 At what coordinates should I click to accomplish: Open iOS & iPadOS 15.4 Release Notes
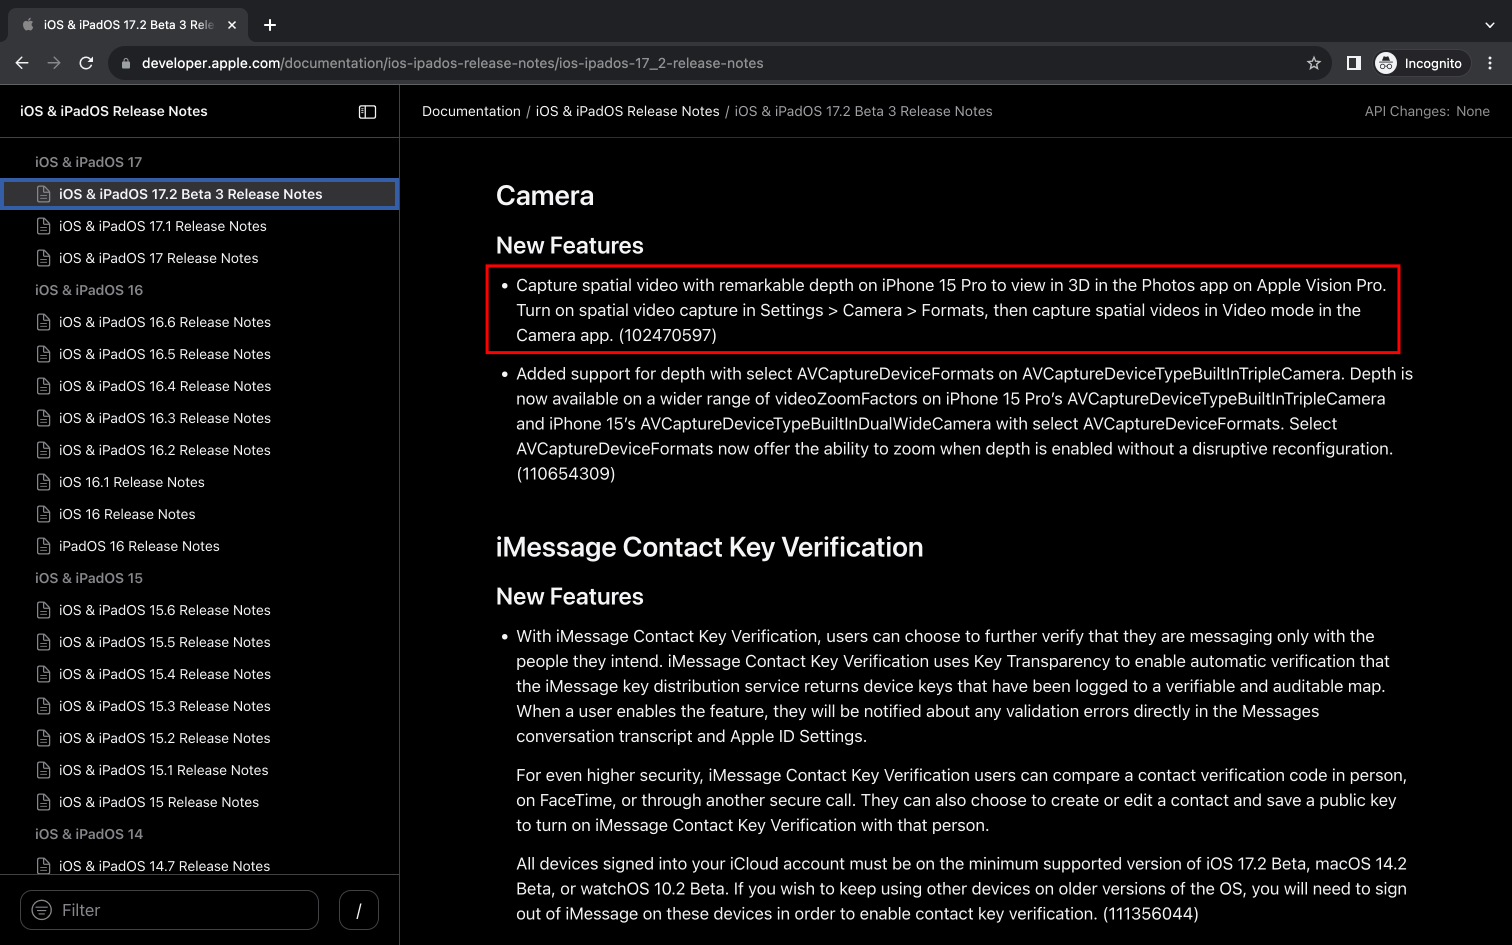pos(164,674)
